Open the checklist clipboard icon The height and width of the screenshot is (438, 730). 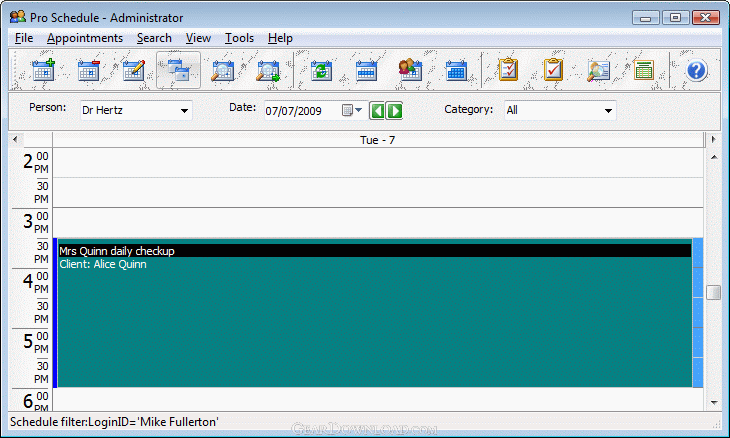[508, 70]
